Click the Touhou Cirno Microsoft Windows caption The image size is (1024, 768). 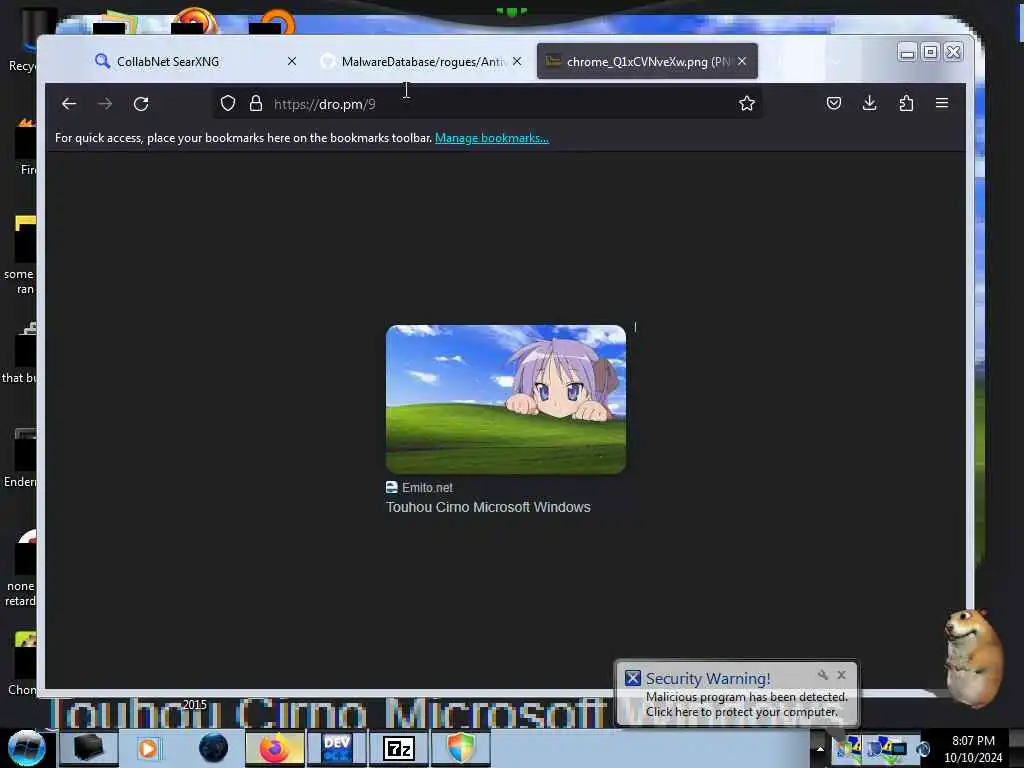click(x=488, y=507)
